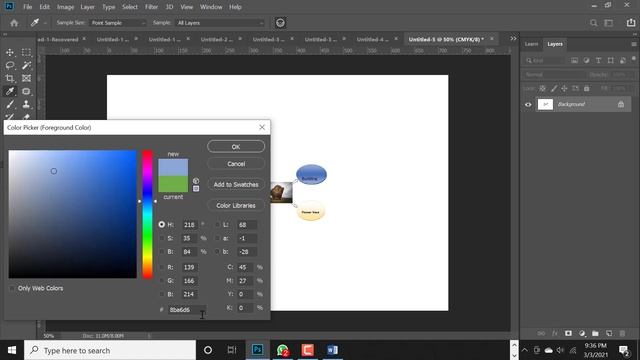This screenshot has height=360, width=640.
Task: Select the Crop tool
Action: coord(10,78)
